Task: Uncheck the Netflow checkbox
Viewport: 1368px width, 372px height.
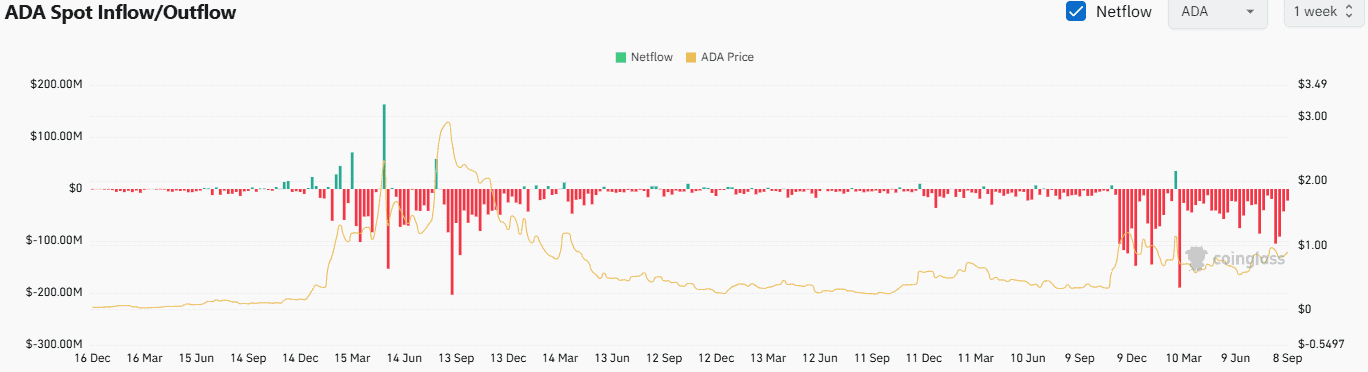Action: [x=1076, y=12]
